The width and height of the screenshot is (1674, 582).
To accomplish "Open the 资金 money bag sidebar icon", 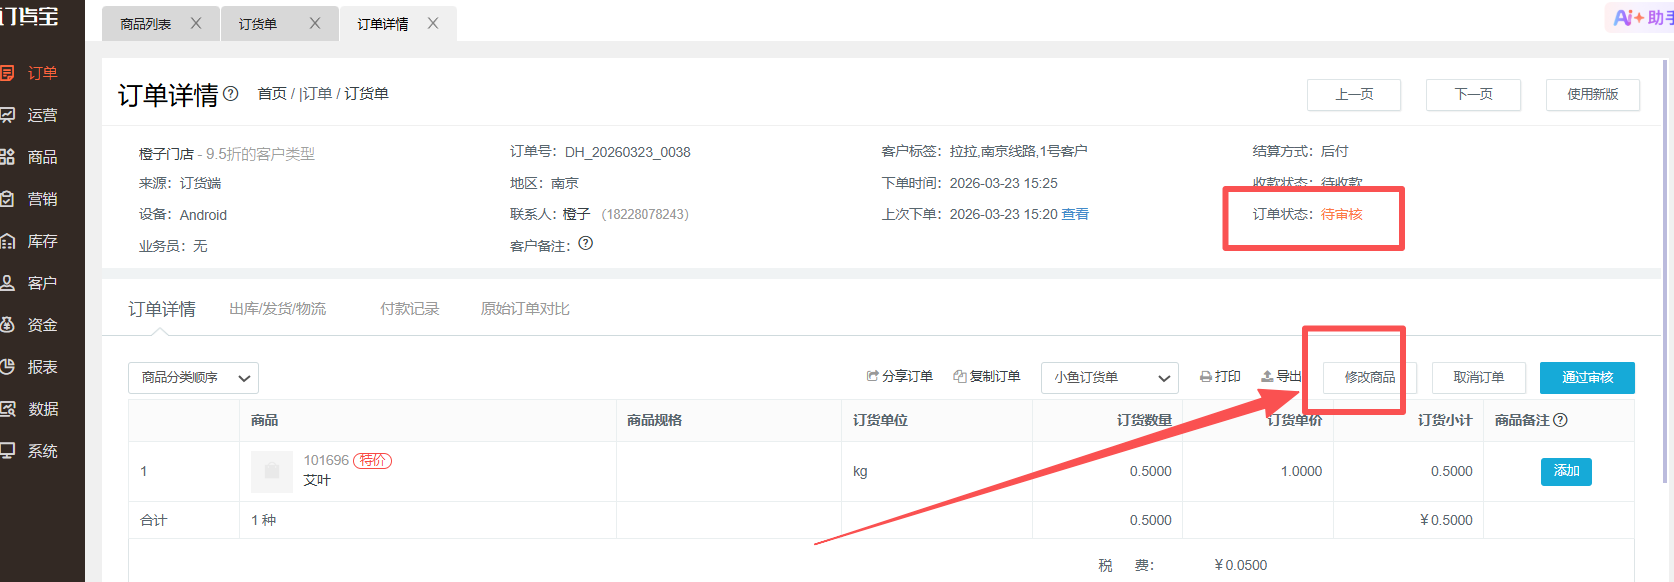I will point(7,325).
